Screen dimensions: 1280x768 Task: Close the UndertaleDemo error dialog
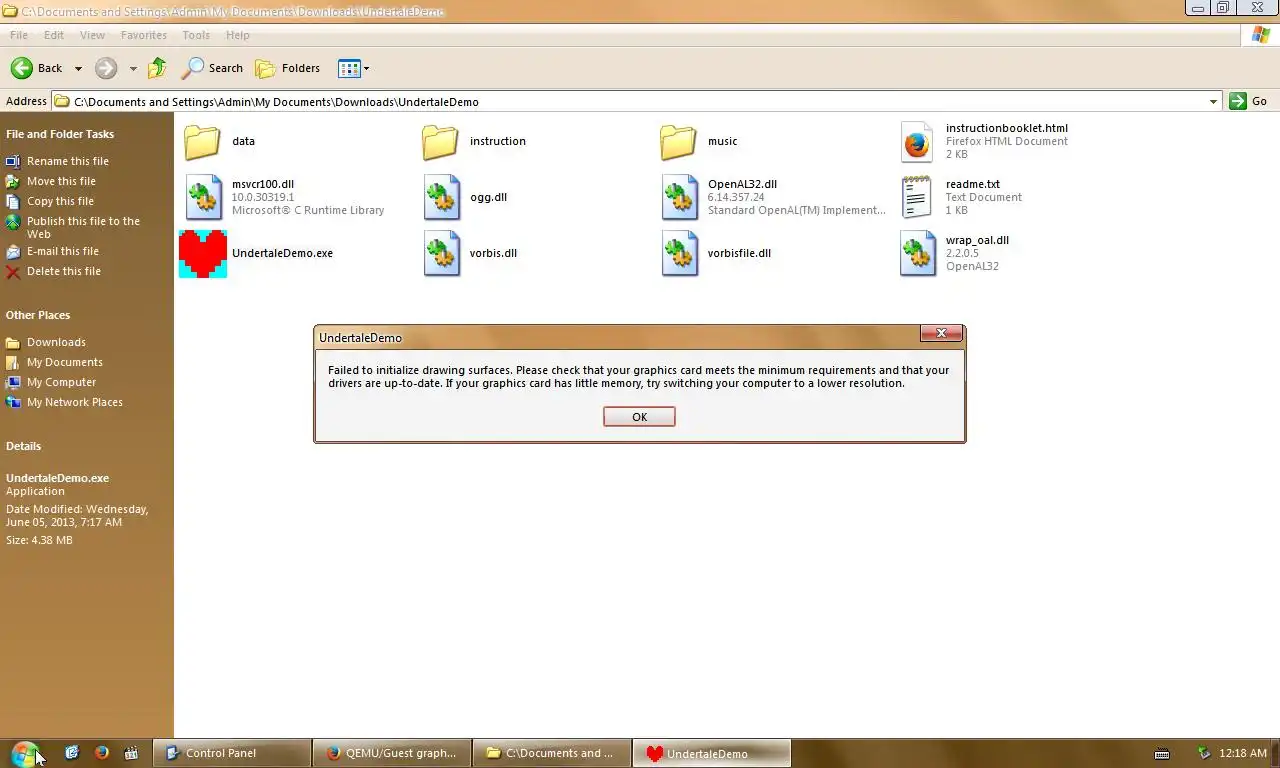coord(941,333)
